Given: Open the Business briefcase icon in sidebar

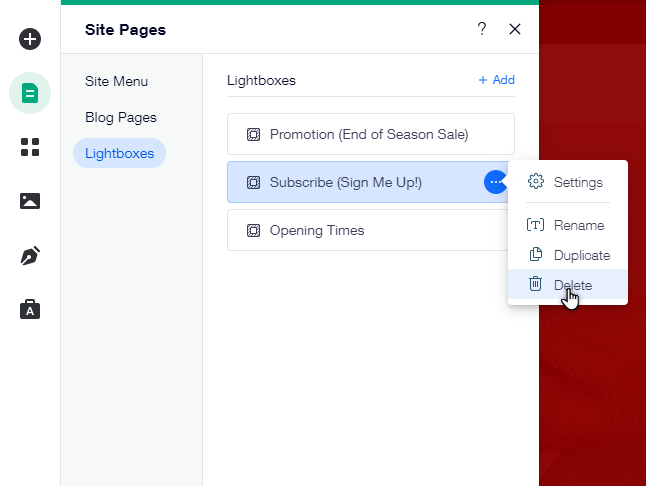Looking at the screenshot, I should point(30,309).
